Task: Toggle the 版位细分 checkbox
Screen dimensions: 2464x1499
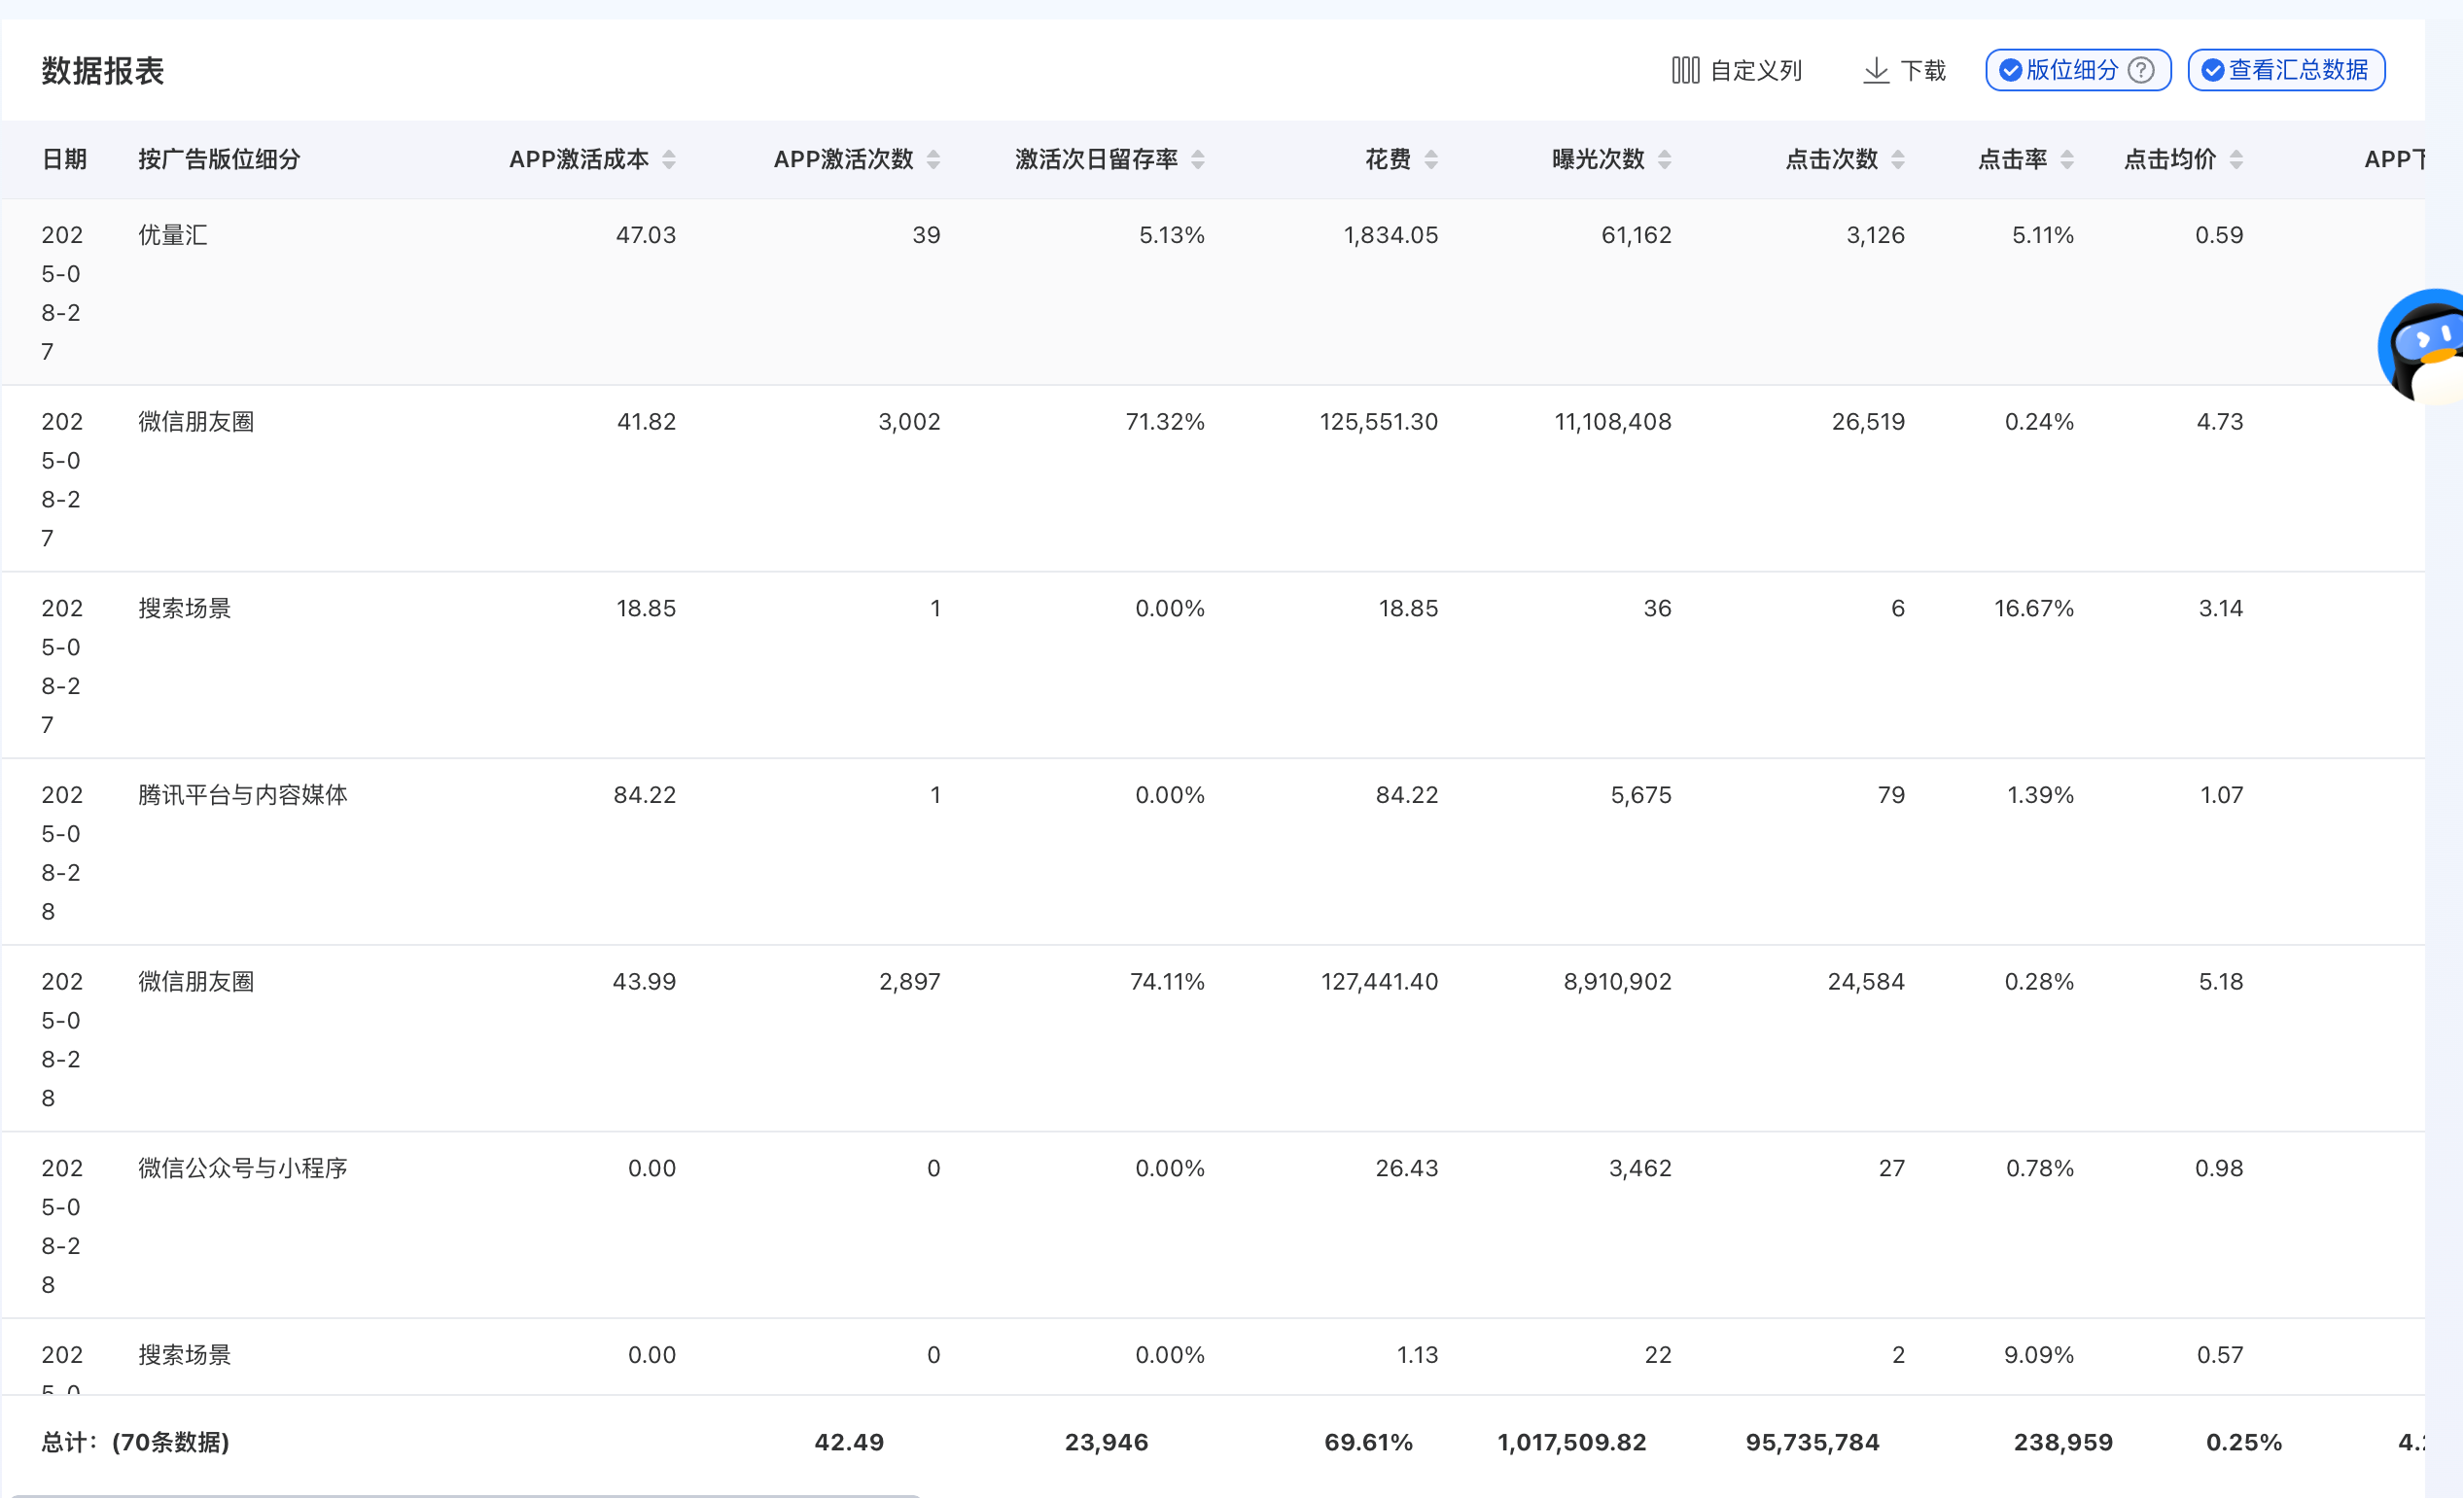Action: [2011, 70]
